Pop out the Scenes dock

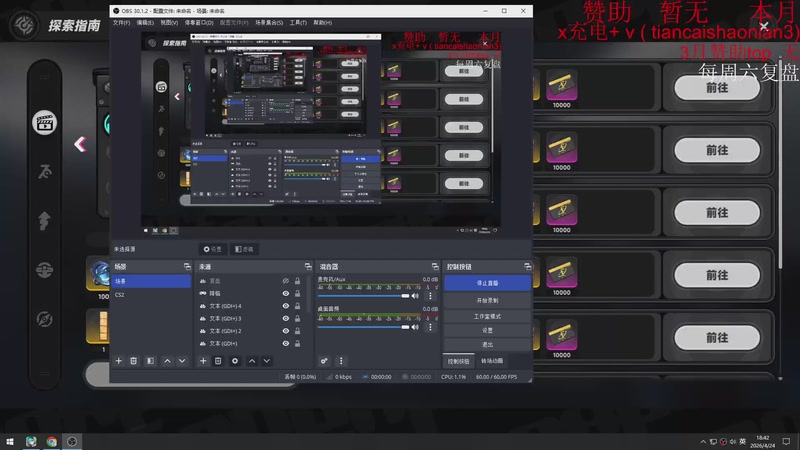point(187,266)
